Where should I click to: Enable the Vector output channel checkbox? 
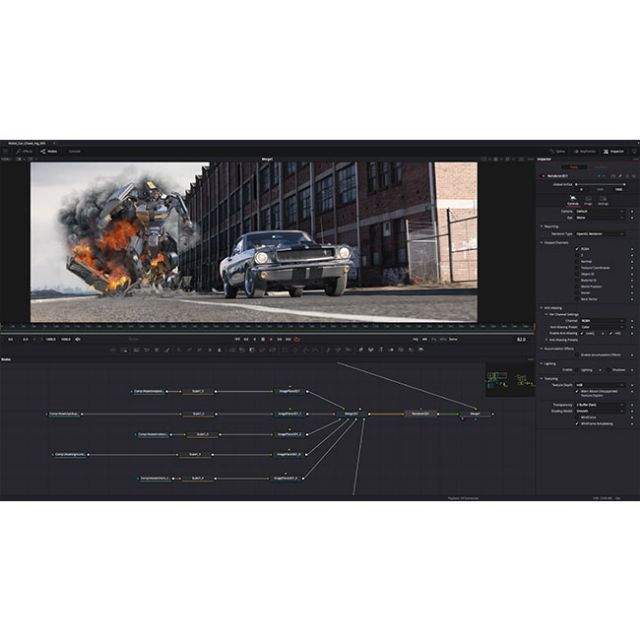pos(577,293)
